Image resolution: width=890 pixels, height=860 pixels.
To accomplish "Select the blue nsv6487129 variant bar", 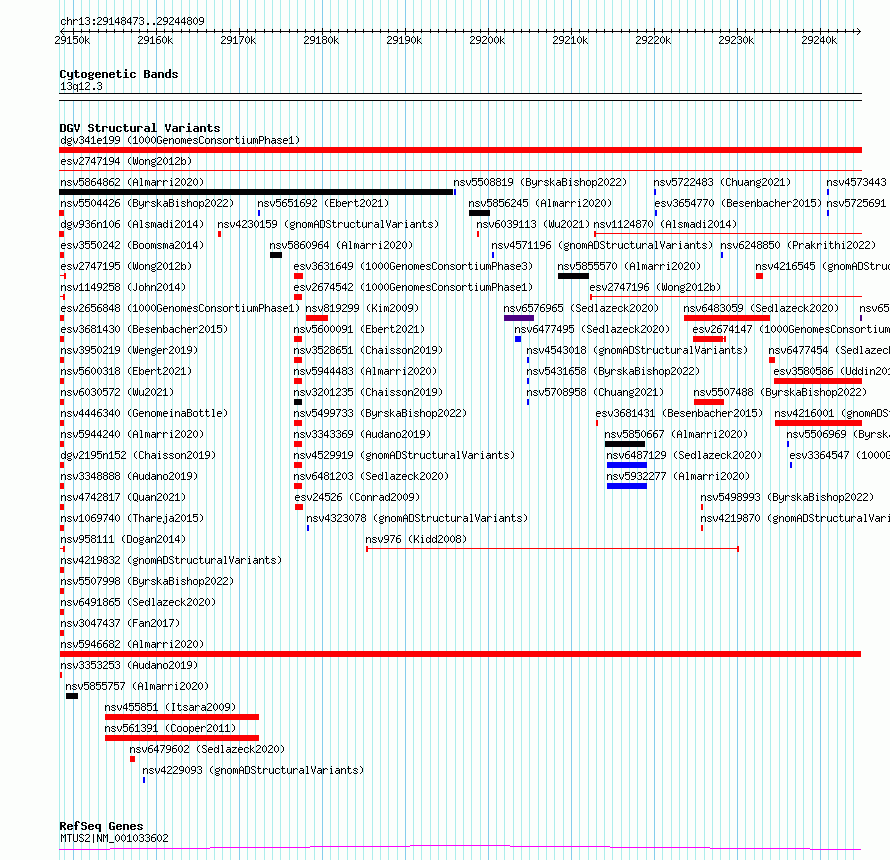I will click(627, 465).
